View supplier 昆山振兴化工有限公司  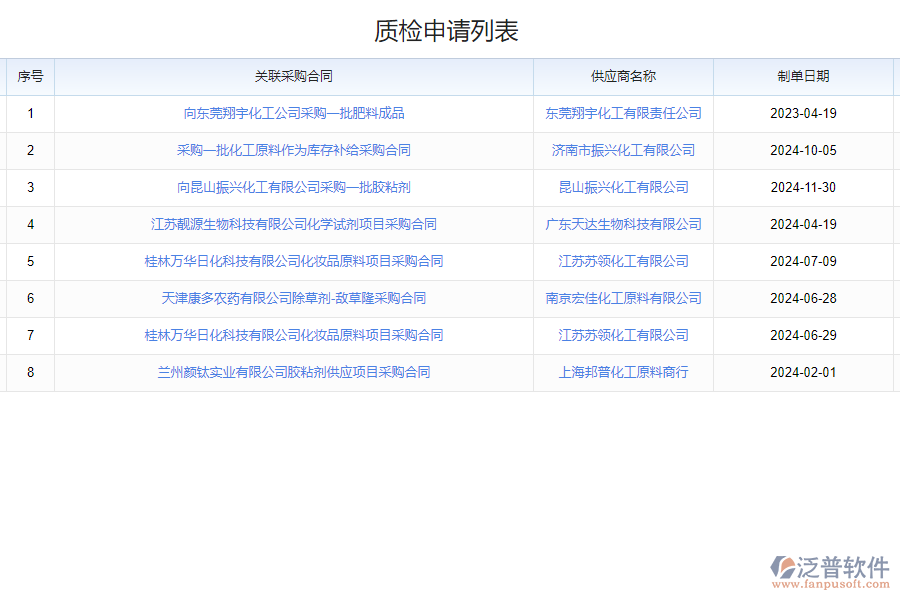(622, 187)
